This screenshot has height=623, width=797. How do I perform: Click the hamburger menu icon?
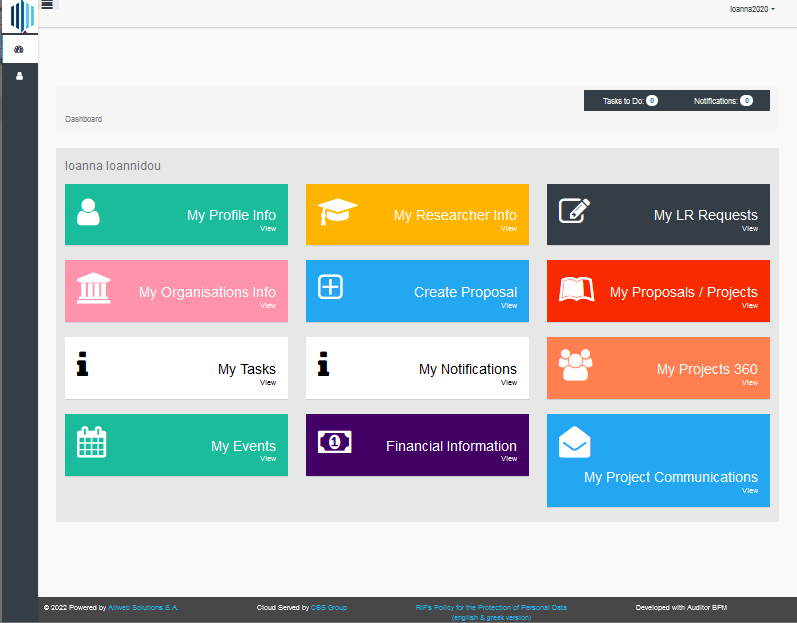coord(47,5)
